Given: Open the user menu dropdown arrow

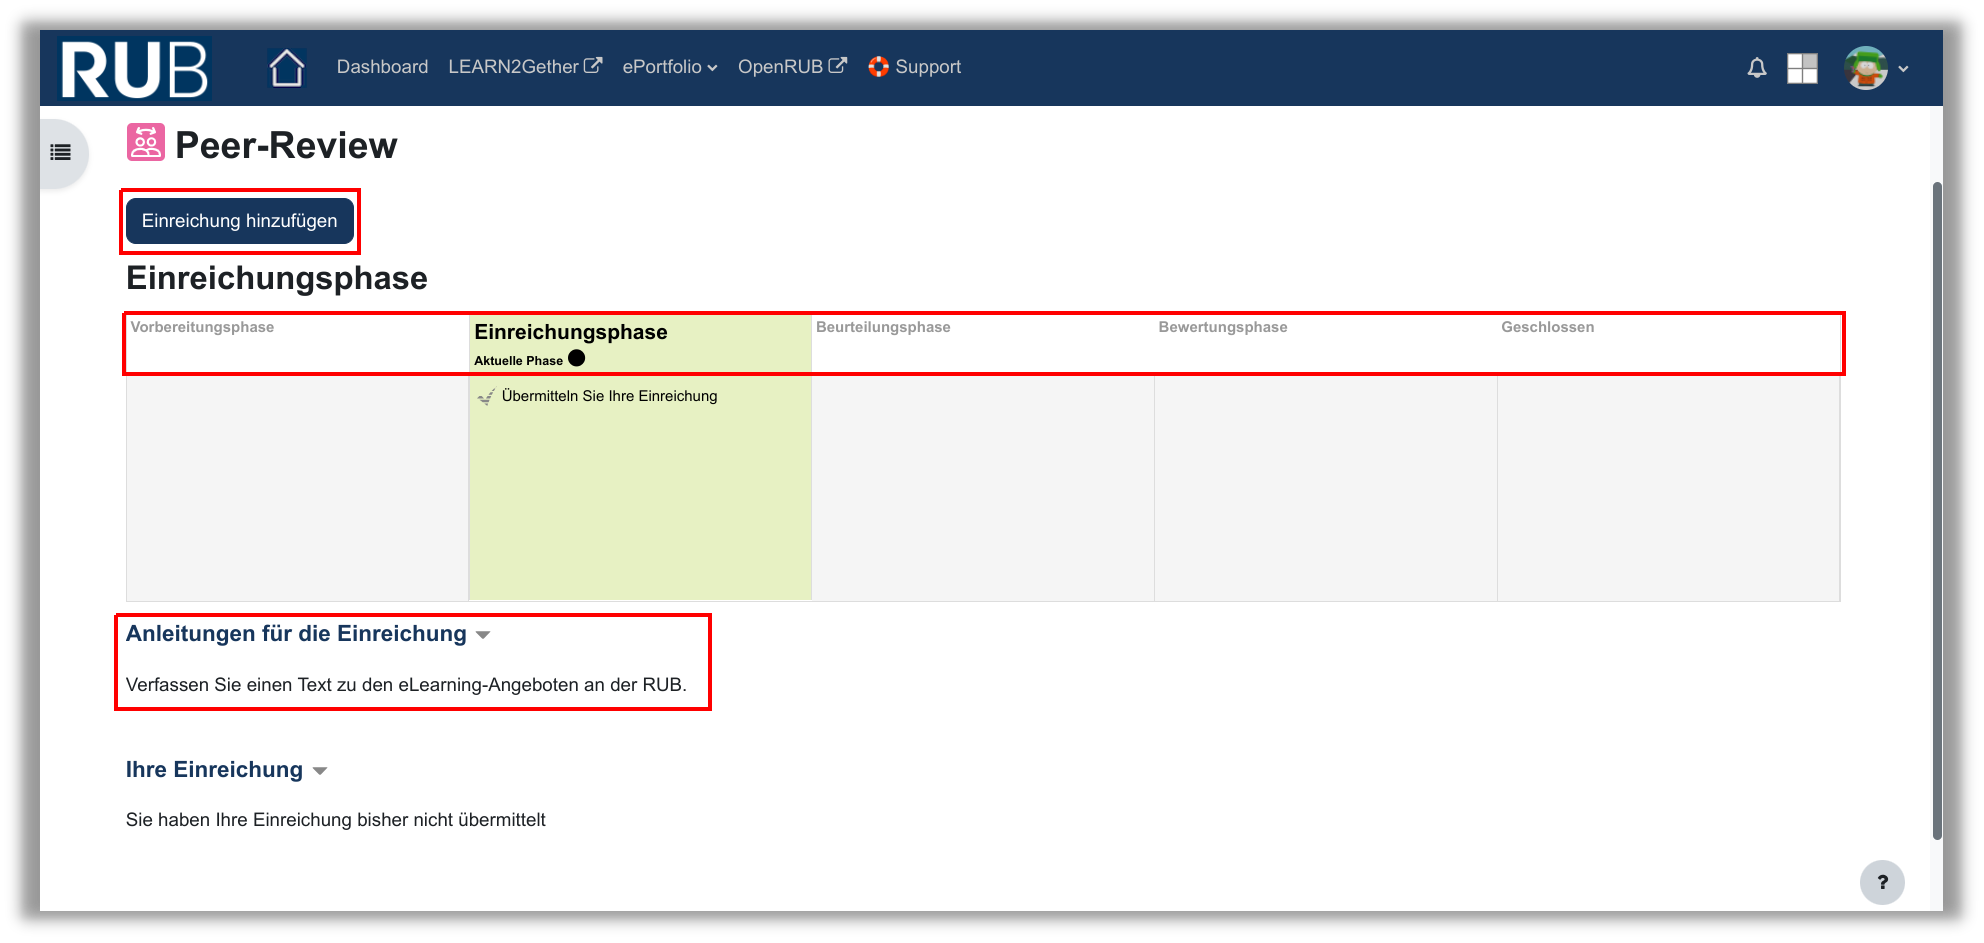Looking at the screenshot, I should tap(1903, 69).
